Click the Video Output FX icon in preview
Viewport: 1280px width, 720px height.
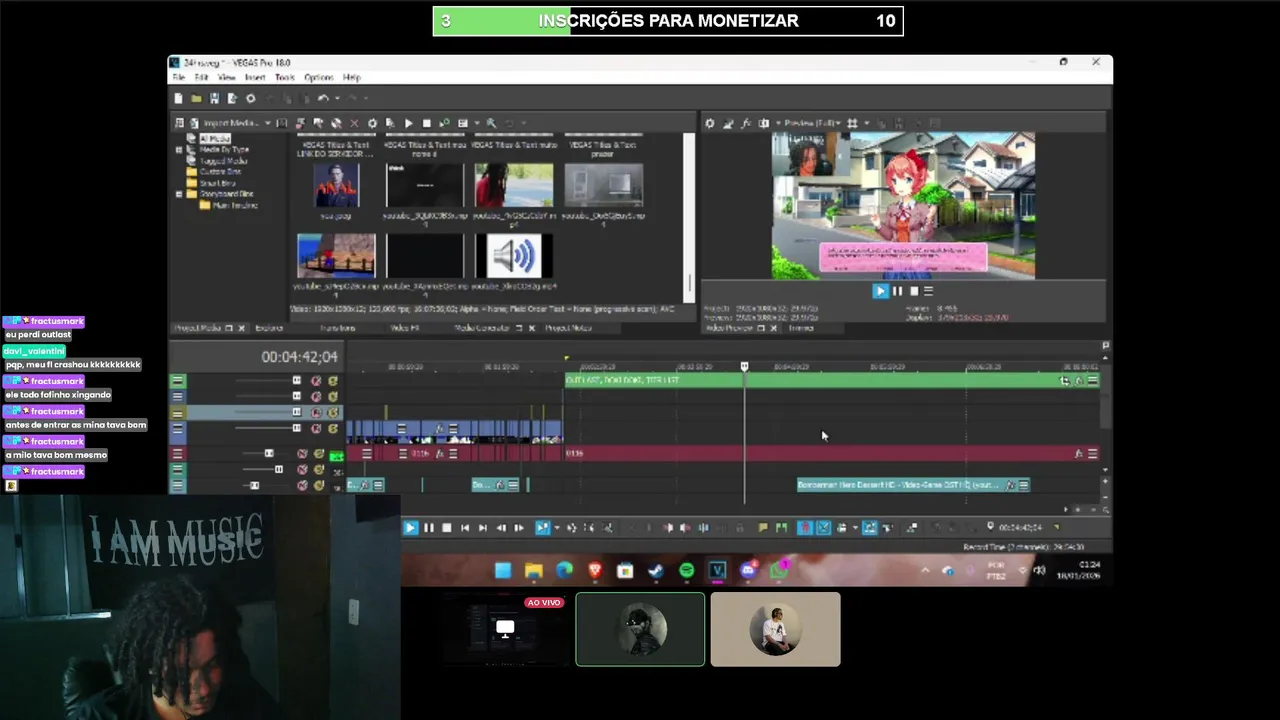pyautogui.click(x=746, y=123)
